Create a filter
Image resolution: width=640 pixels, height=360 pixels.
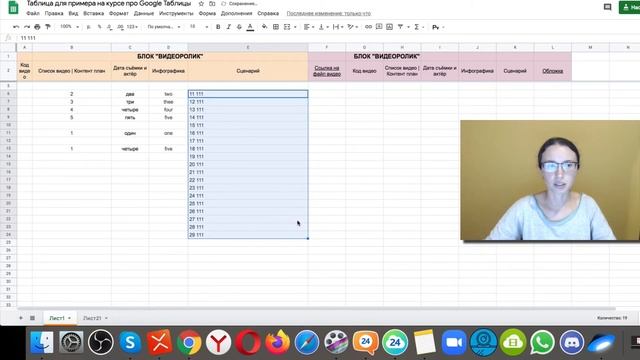(400, 27)
